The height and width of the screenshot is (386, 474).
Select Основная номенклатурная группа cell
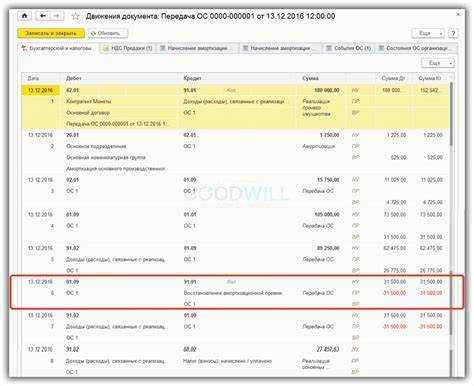[x=106, y=157]
